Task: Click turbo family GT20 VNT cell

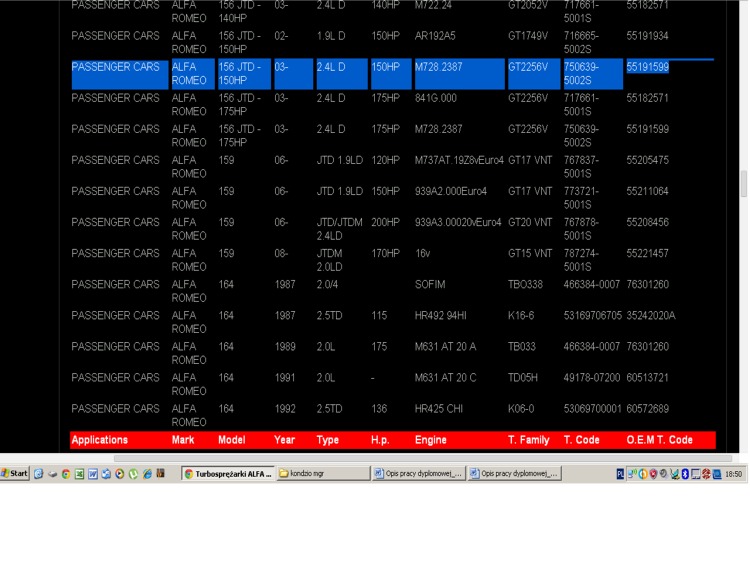Action: point(530,222)
